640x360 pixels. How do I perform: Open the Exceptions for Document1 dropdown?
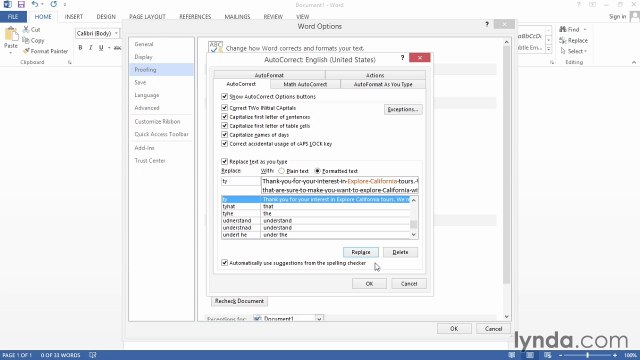319,318
